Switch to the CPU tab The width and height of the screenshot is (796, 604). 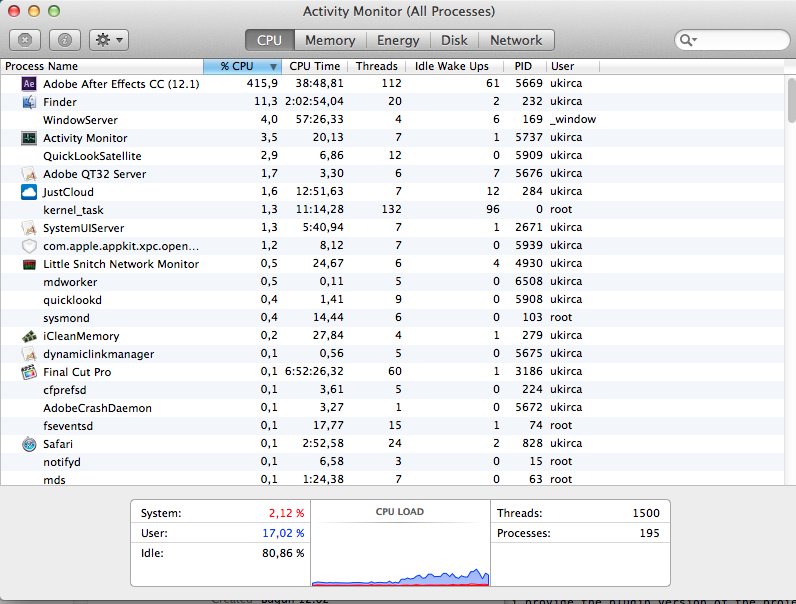[270, 40]
